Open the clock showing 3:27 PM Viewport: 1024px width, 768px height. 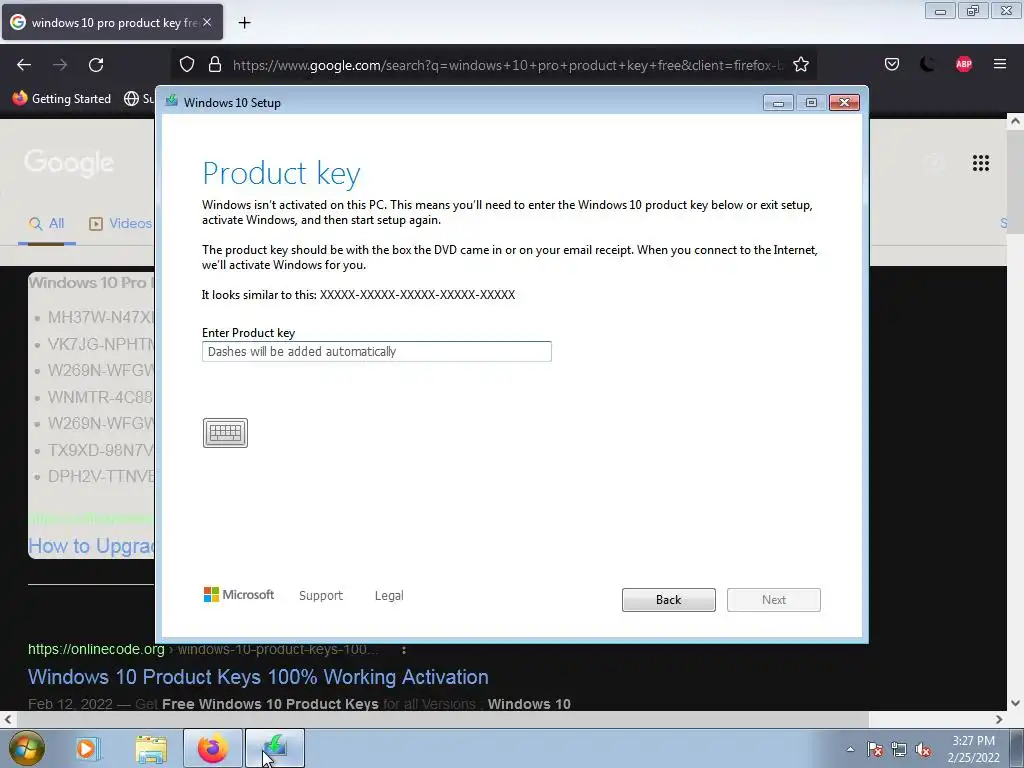point(974,748)
